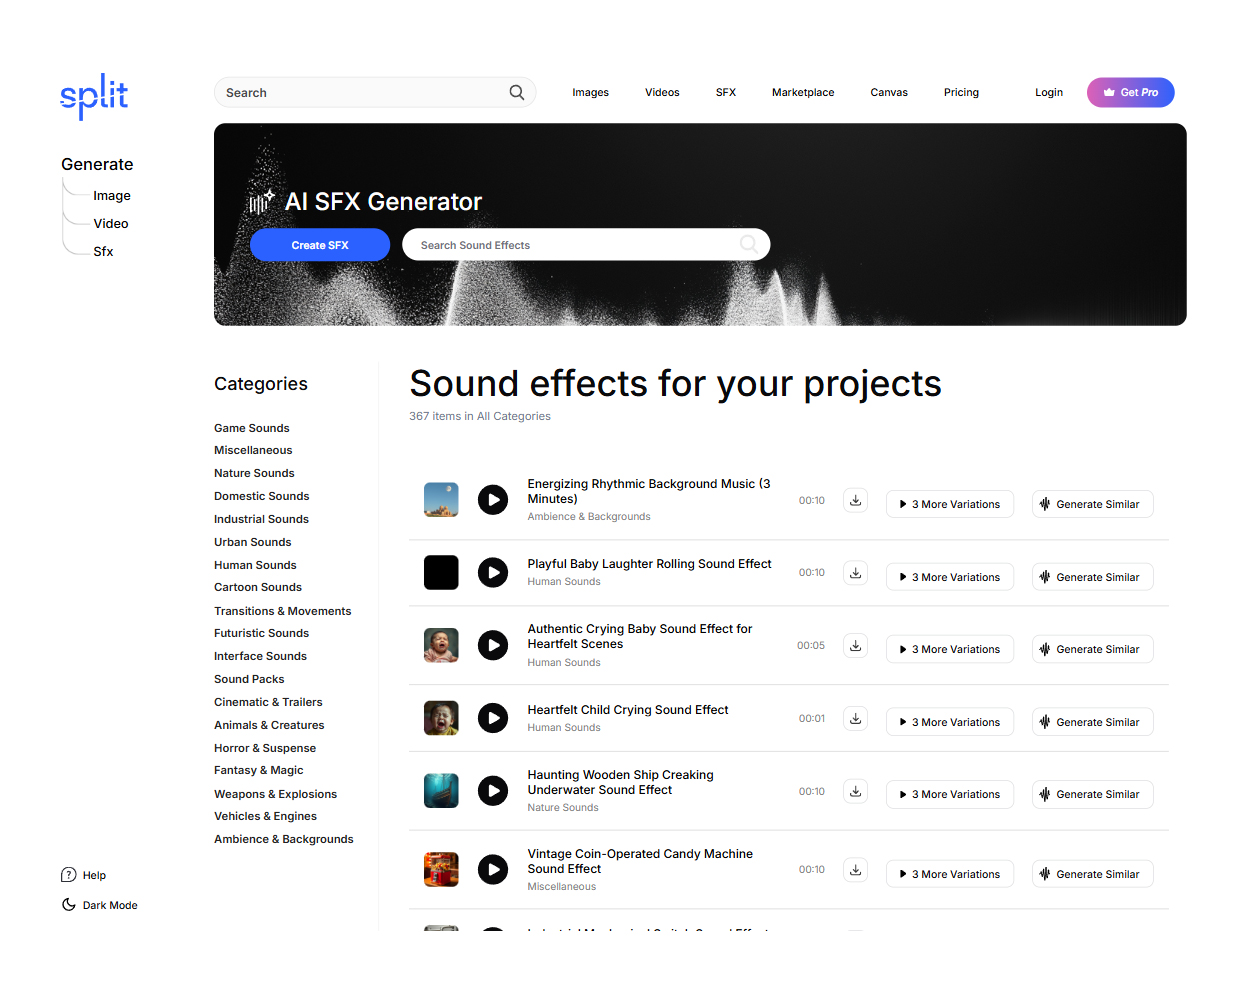Expand 3 More Variations for Vintage Candy Machine
This screenshot has height=1000, width=1250.
(x=950, y=874)
